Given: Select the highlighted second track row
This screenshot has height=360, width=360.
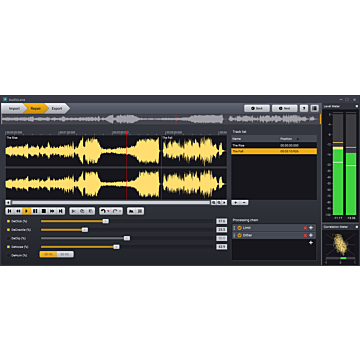Looking at the screenshot, I should (274, 151).
